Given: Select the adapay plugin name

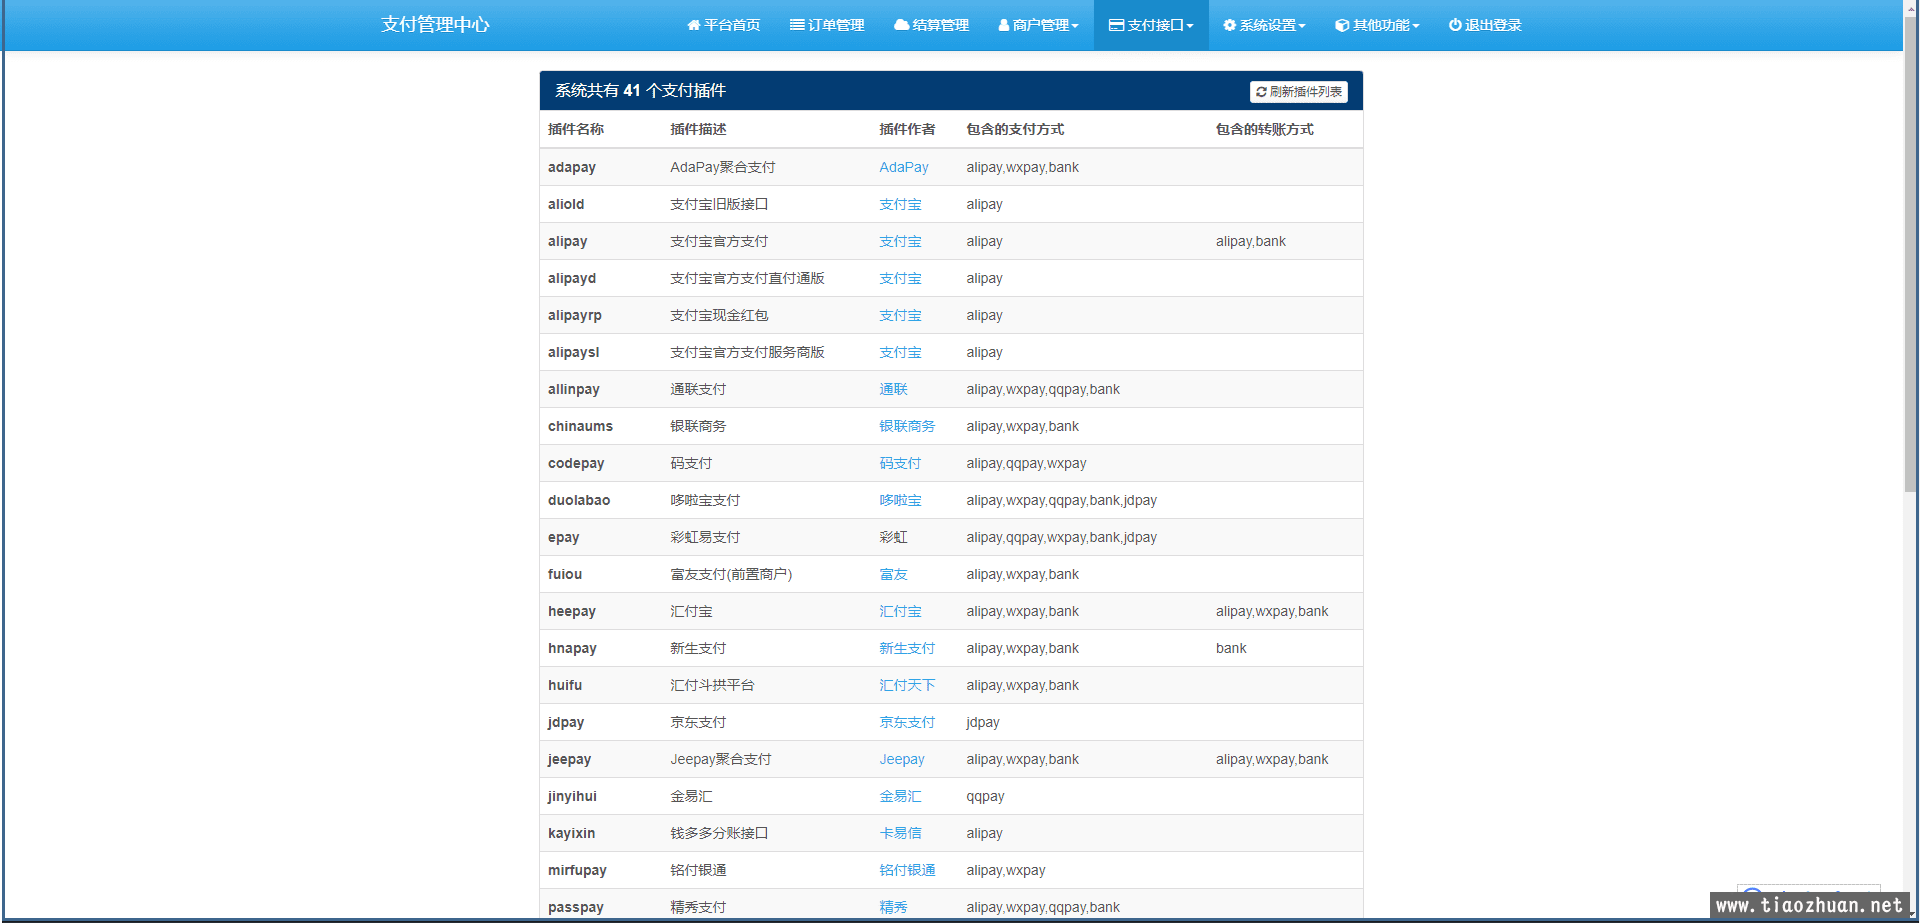Looking at the screenshot, I should pyautogui.click(x=572, y=167).
